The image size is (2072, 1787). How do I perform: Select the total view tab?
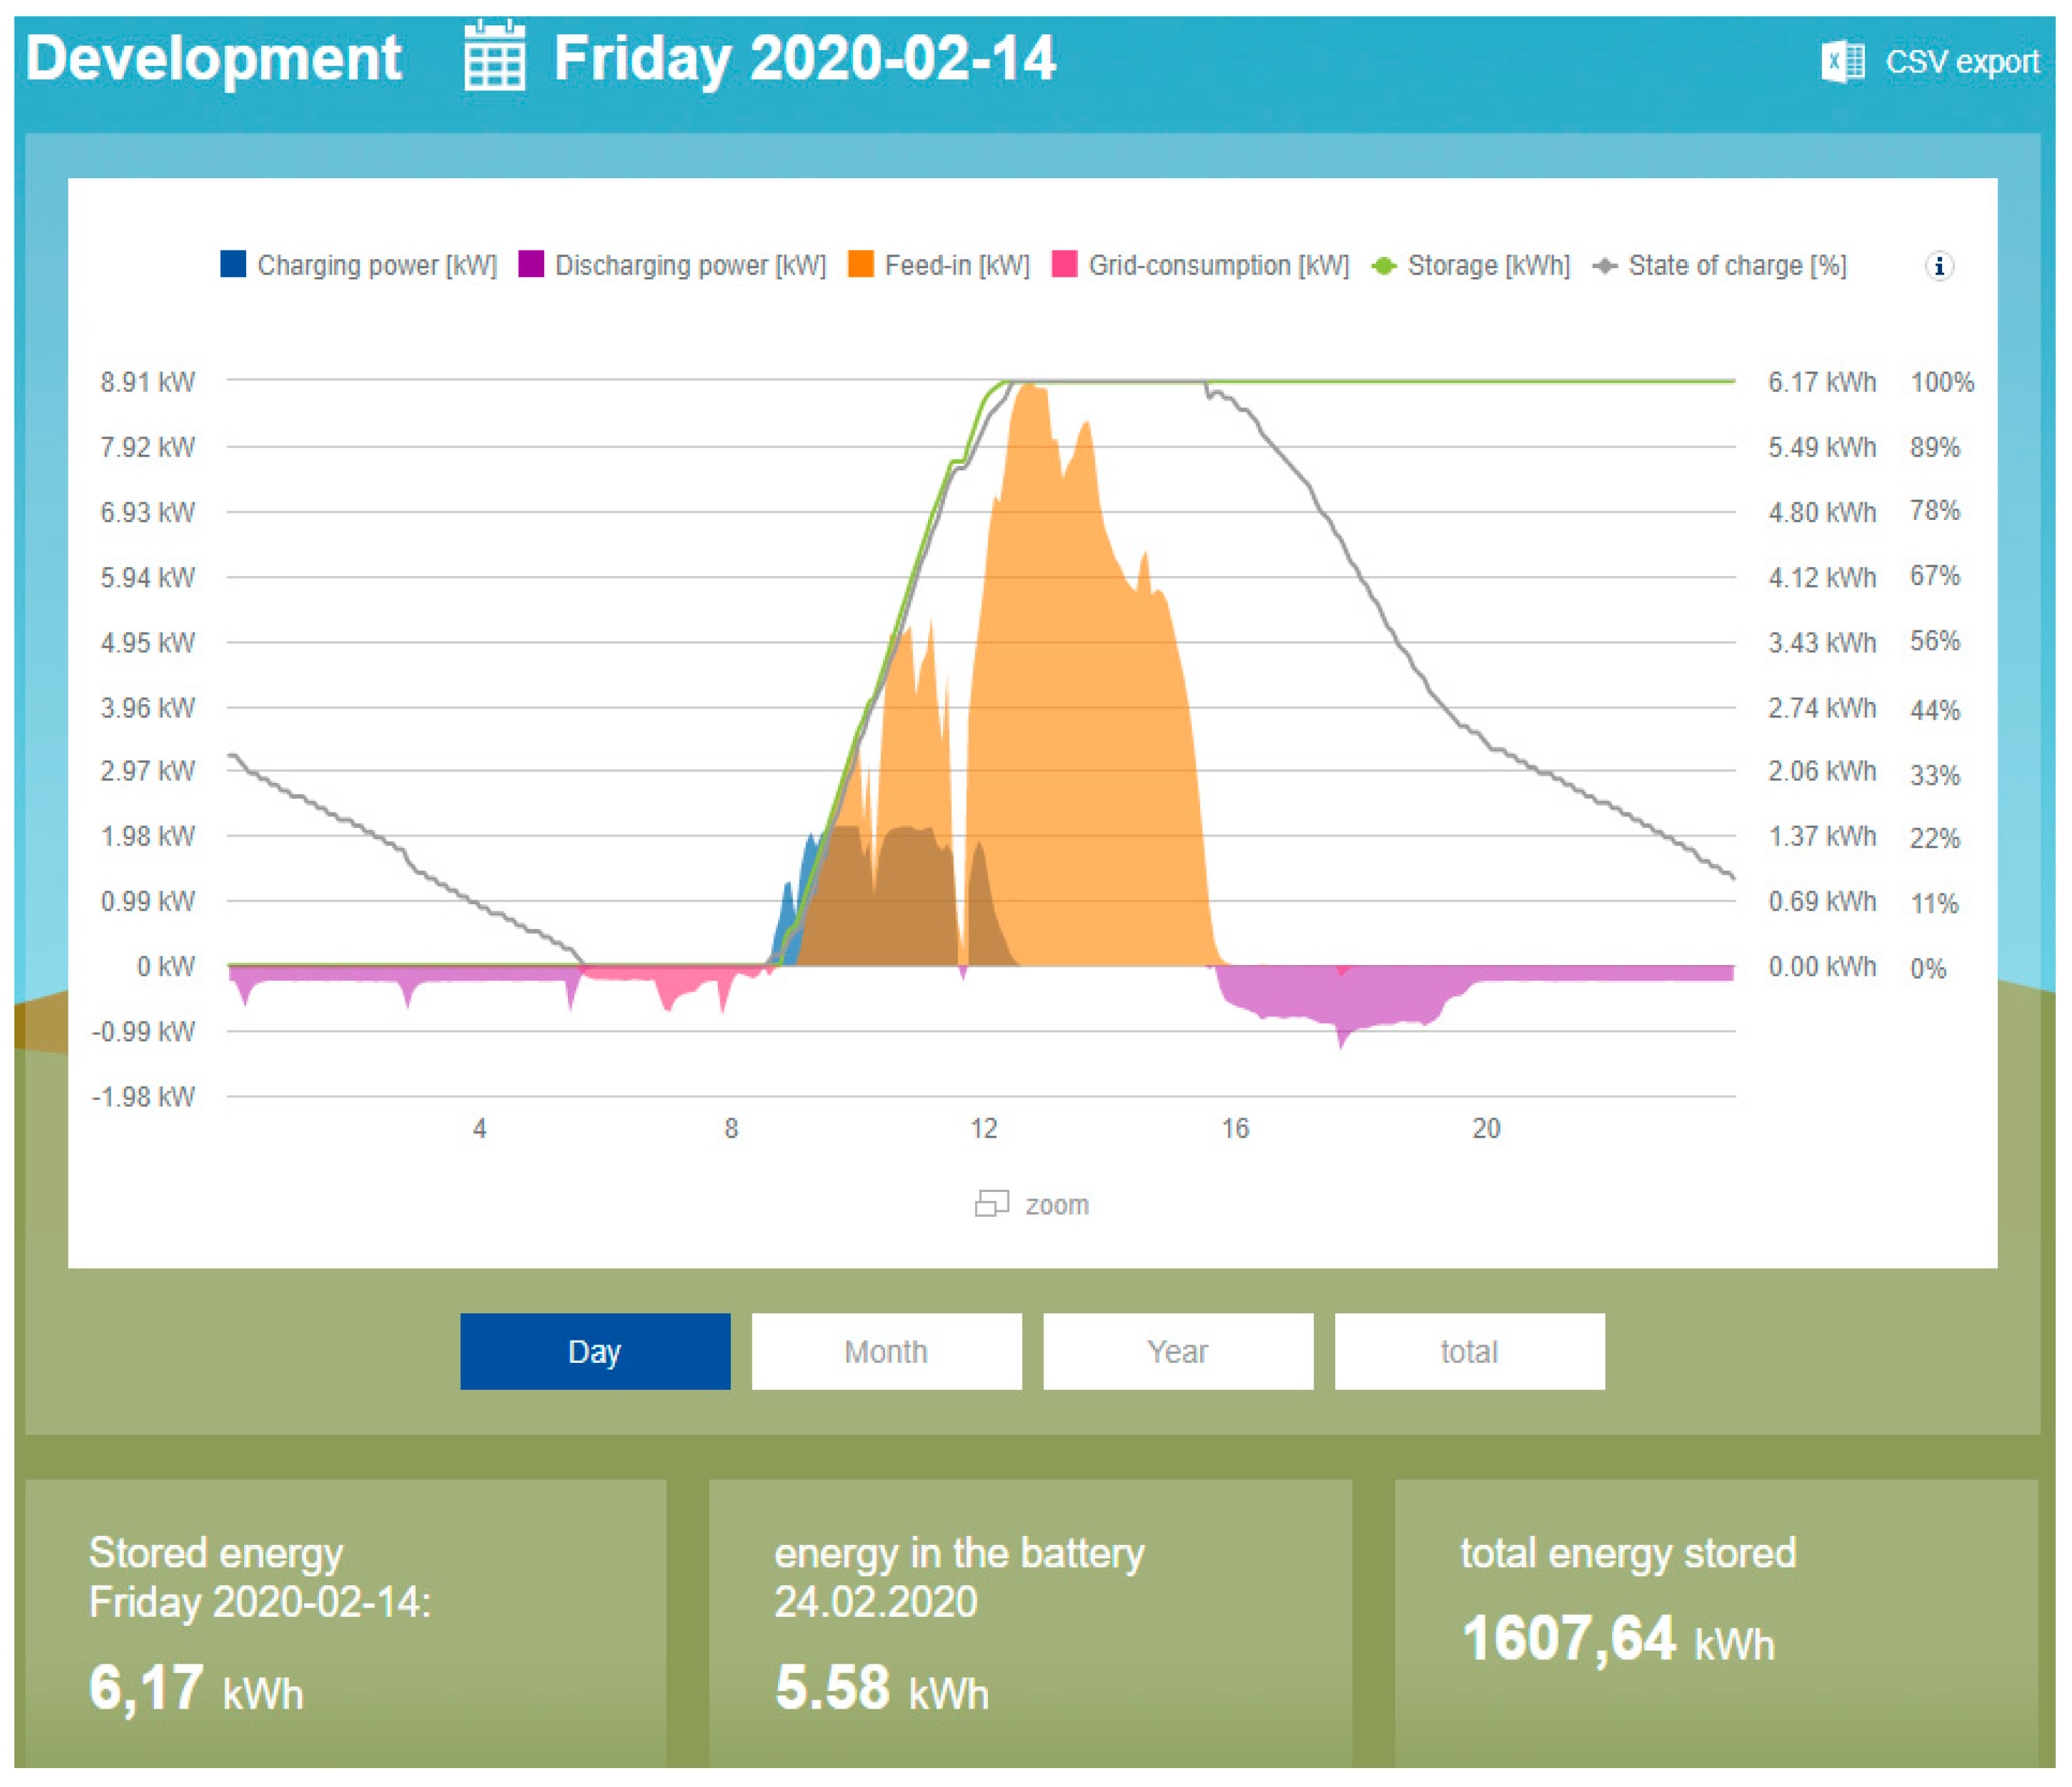1469,1351
